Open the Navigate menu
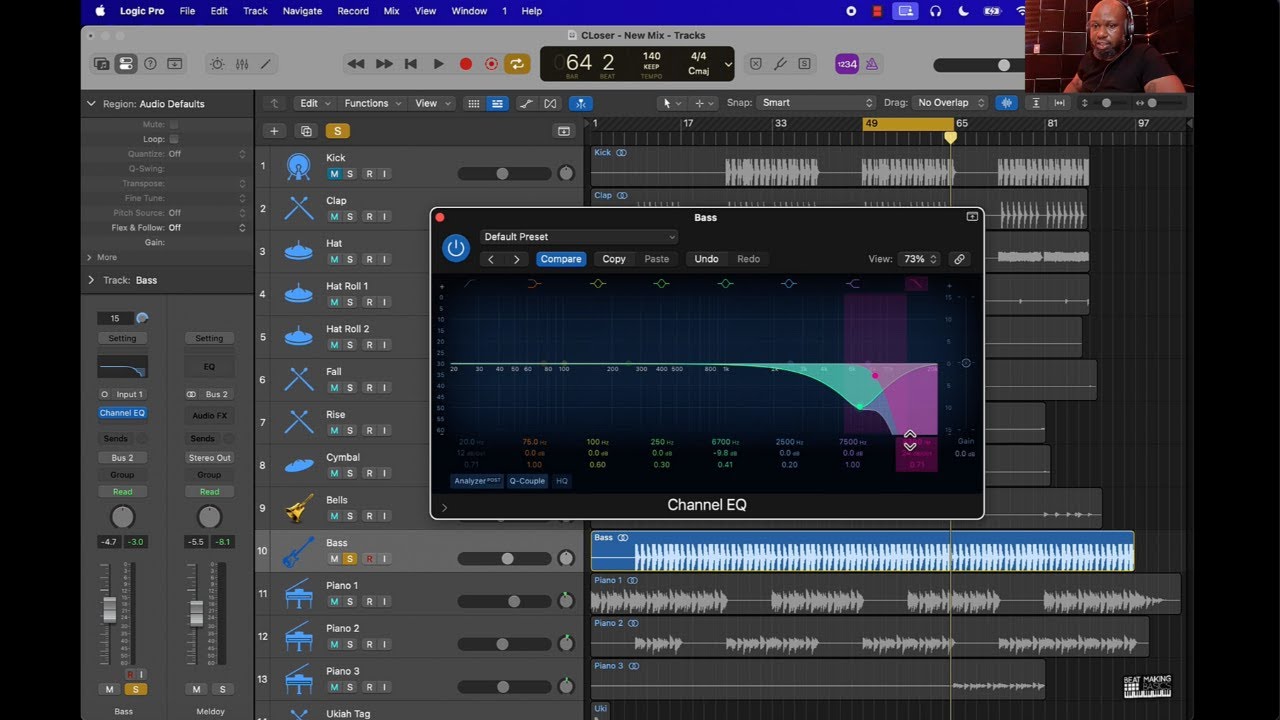Viewport: 1280px width, 720px height. coord(302,11)
